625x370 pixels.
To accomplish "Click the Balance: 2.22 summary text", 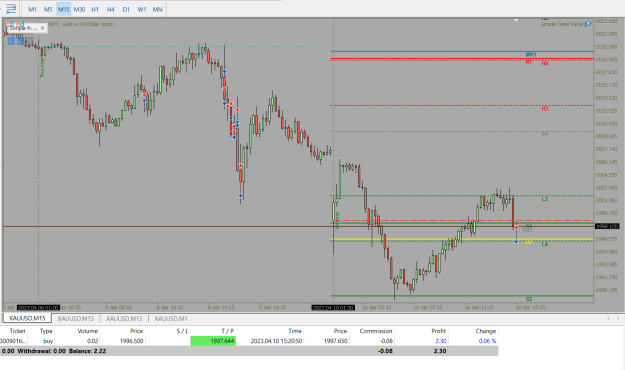I will [x=87, y=351].
